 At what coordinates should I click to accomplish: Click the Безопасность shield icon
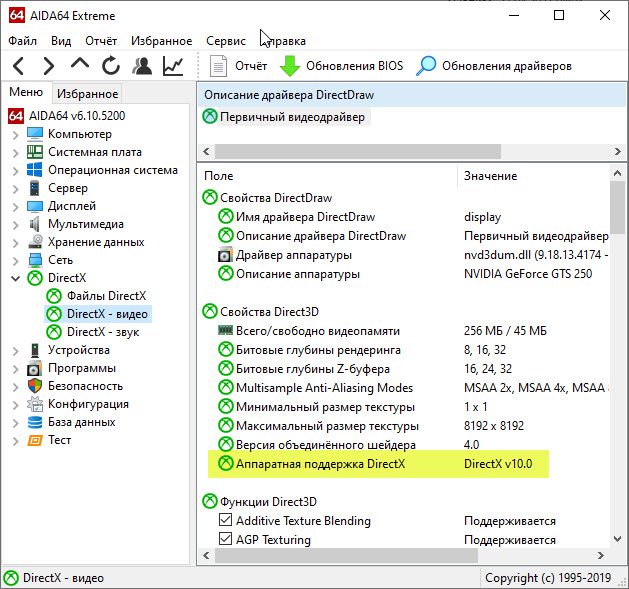tap(35, 386)
